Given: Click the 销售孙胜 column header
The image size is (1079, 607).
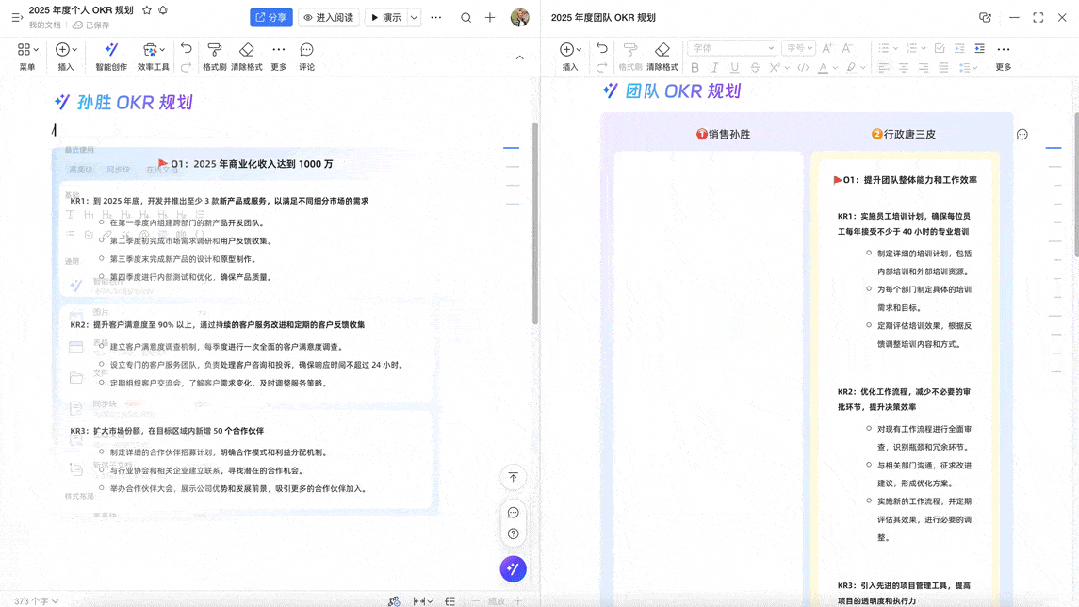Looking at the screenshot, I should [723, 134].
